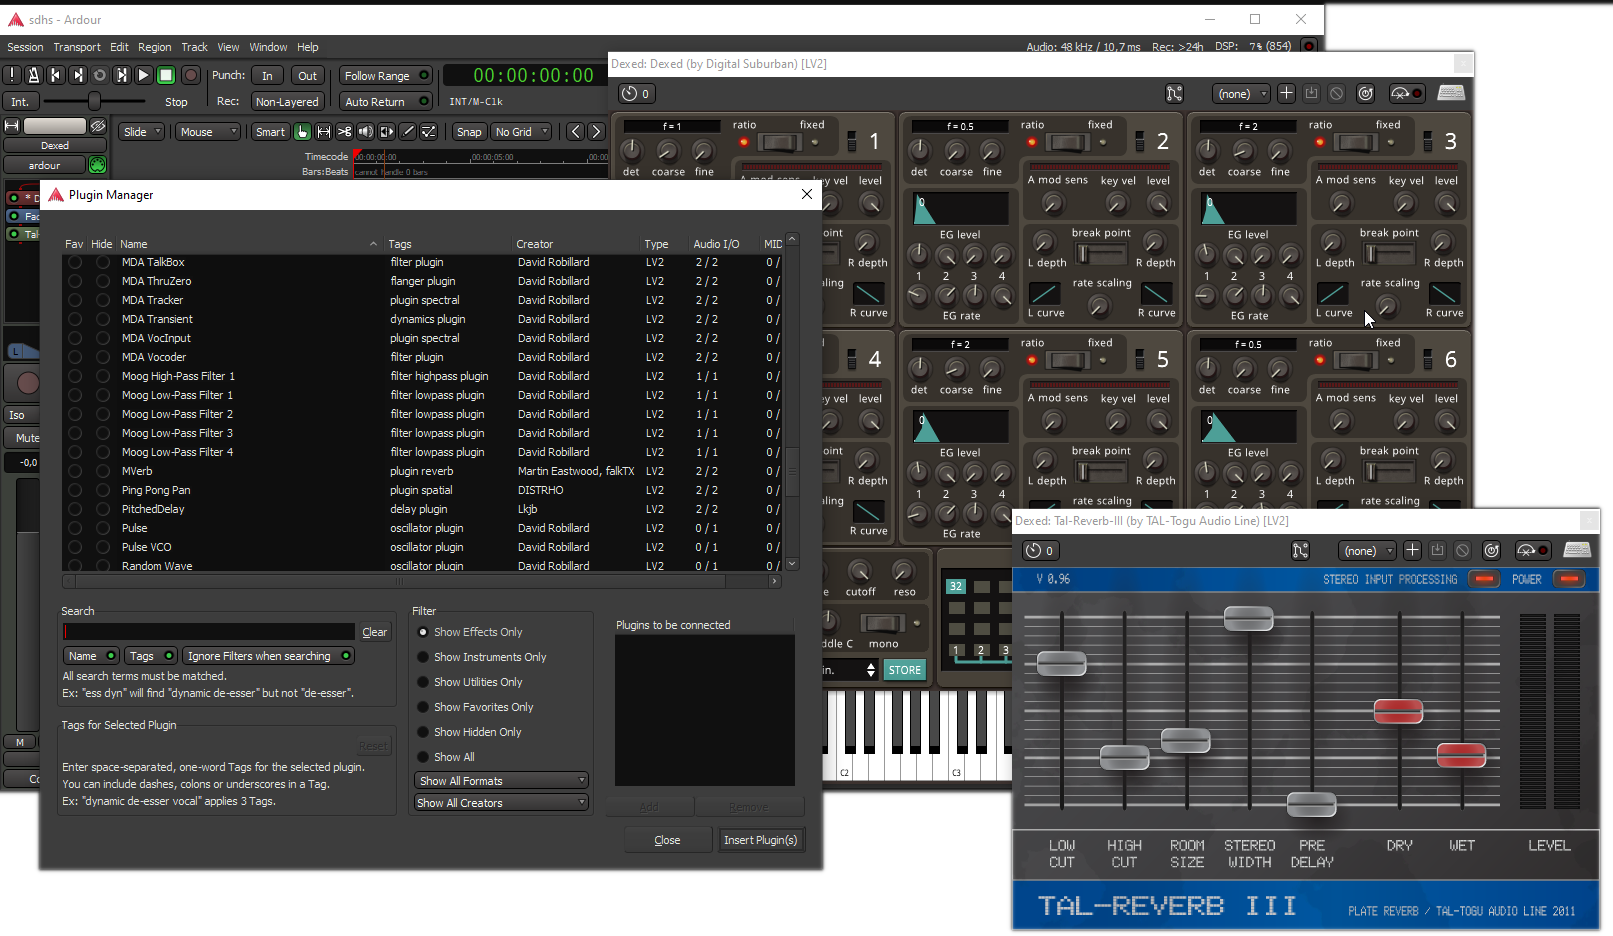1613x936 pixels.
Task: Open preset (none) dropdown in Dexed window
Action: (1240, 94)
